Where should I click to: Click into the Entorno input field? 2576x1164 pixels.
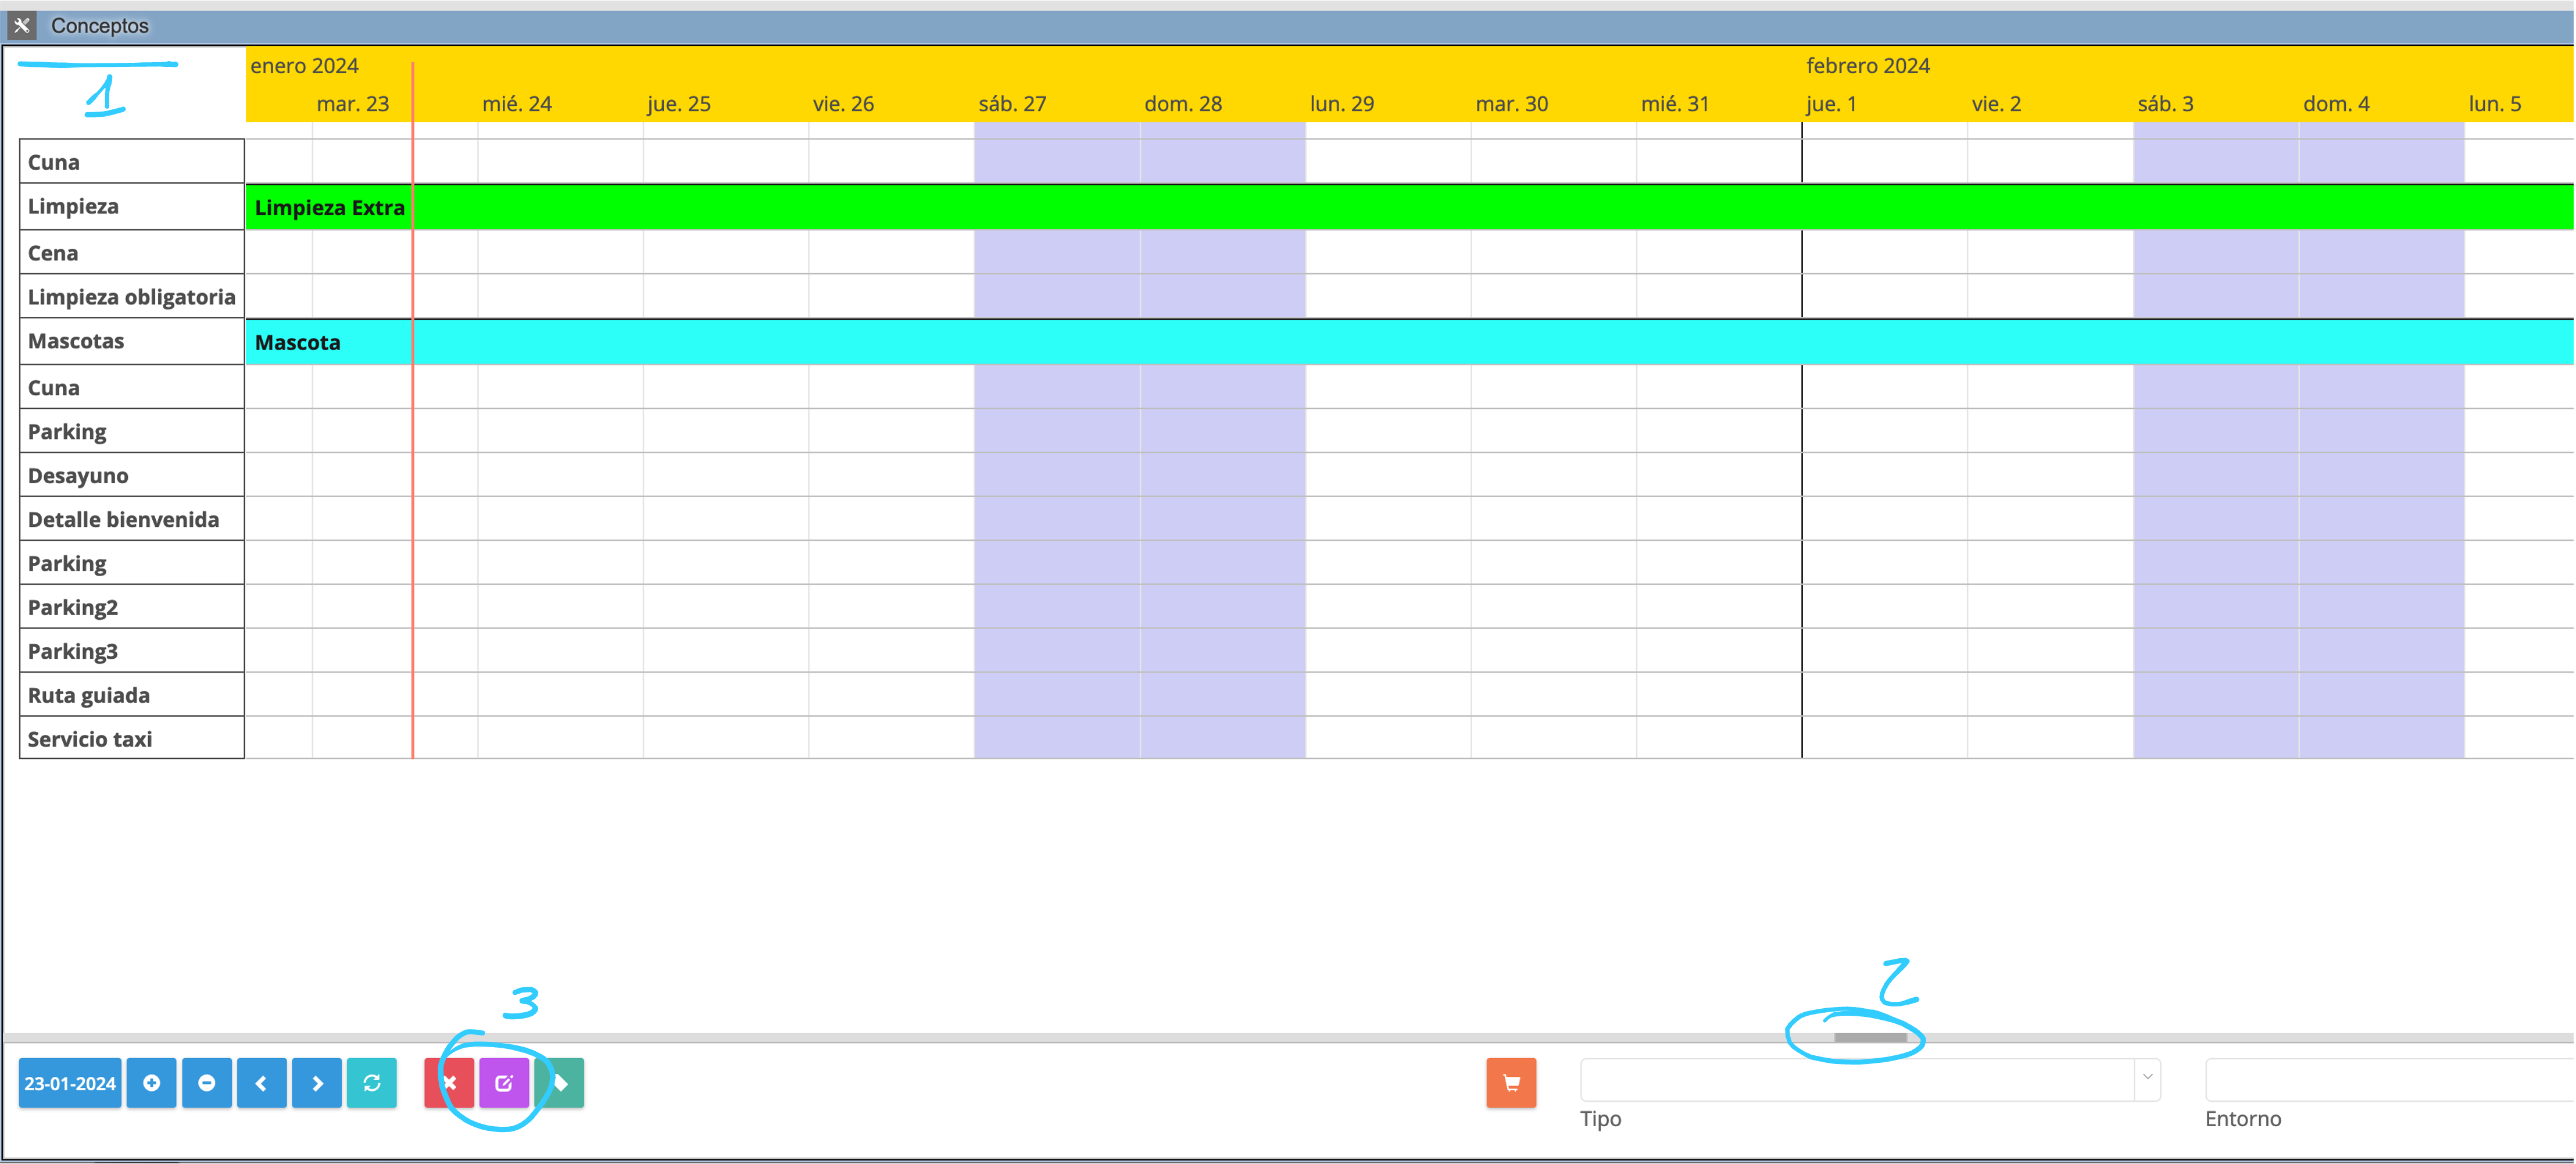click(2390, 1080)
